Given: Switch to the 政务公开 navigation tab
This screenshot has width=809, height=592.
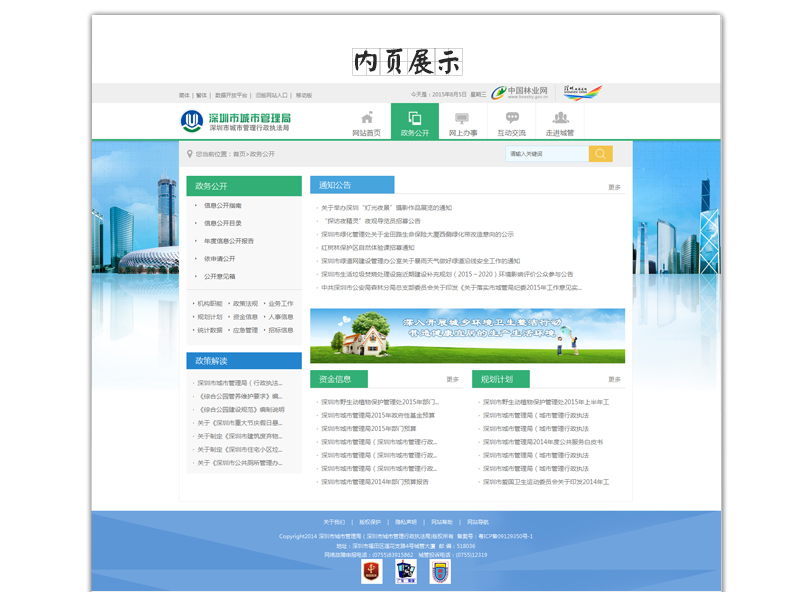Looking at the screenshot, I should pyautogui.click(x=414, y=122).
